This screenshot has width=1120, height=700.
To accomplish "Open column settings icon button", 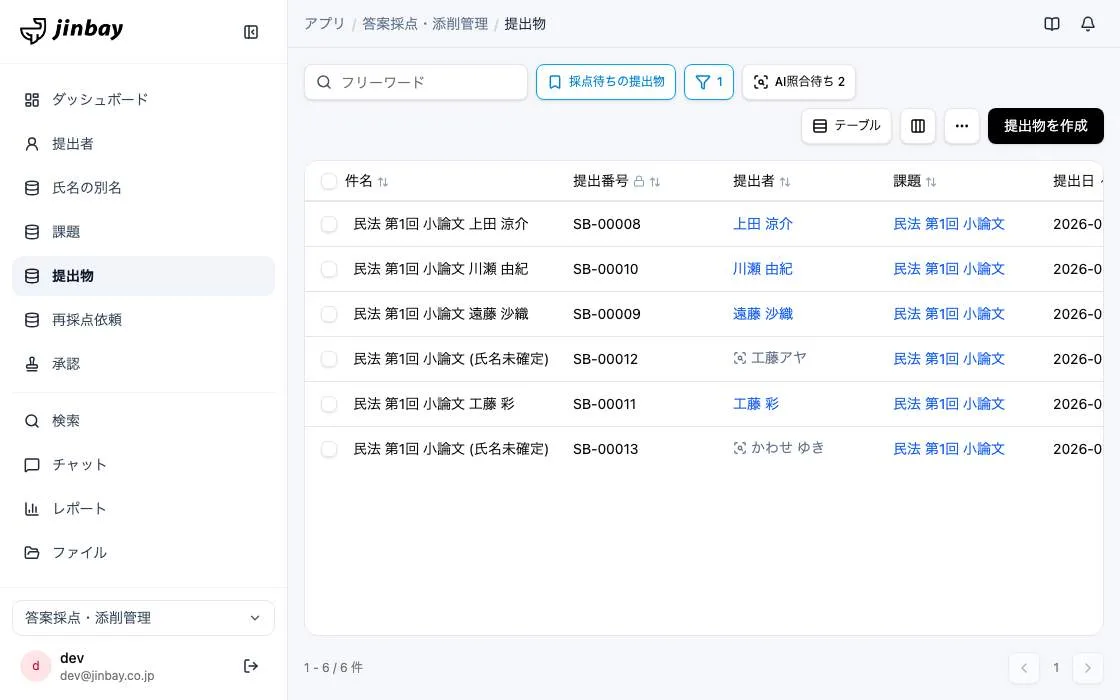I will 918,126.
